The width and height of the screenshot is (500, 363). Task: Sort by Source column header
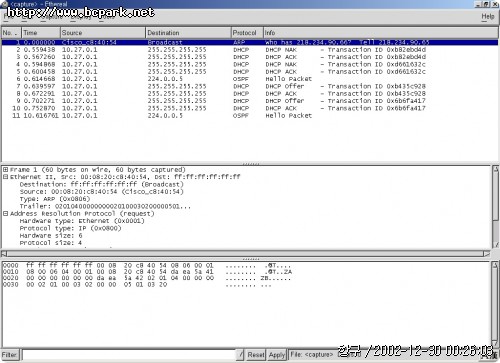(103, 33)
